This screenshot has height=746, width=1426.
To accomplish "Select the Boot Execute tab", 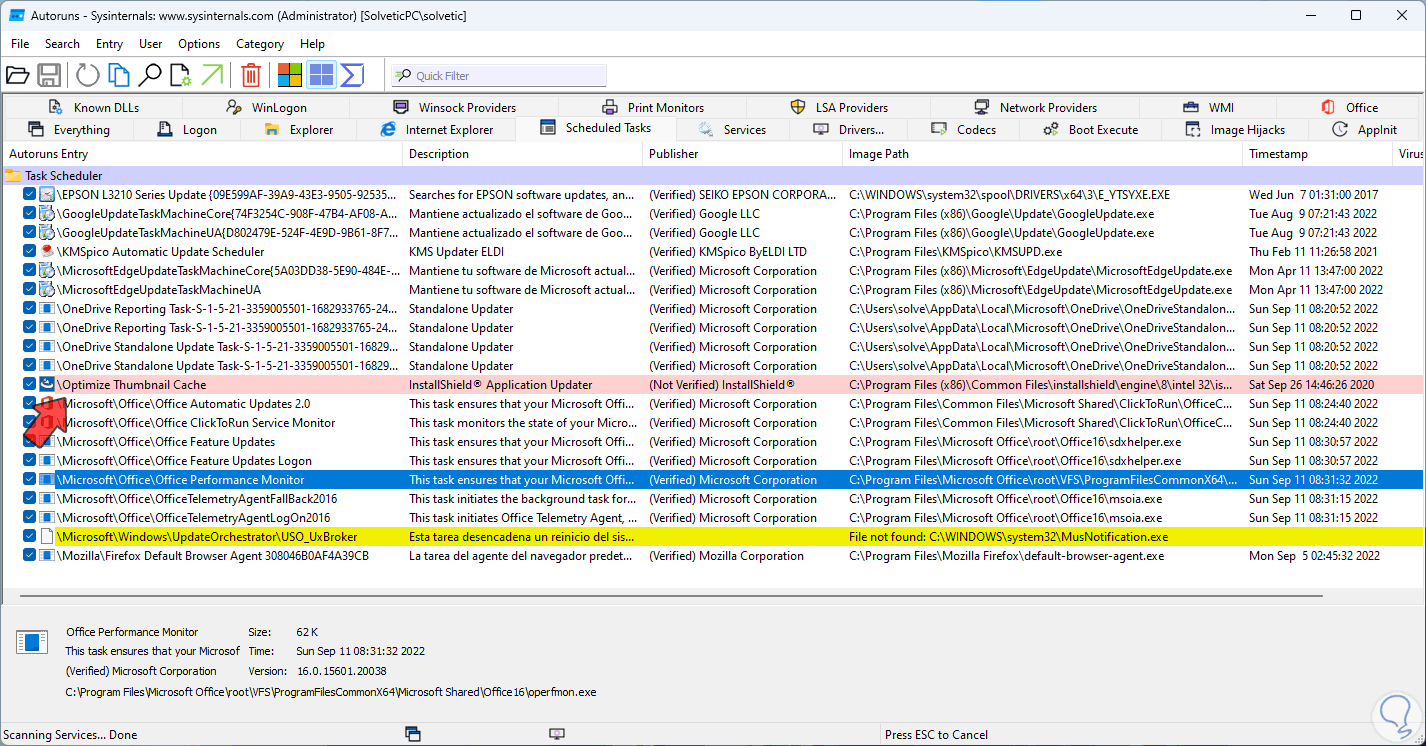I will point(1091,130).
